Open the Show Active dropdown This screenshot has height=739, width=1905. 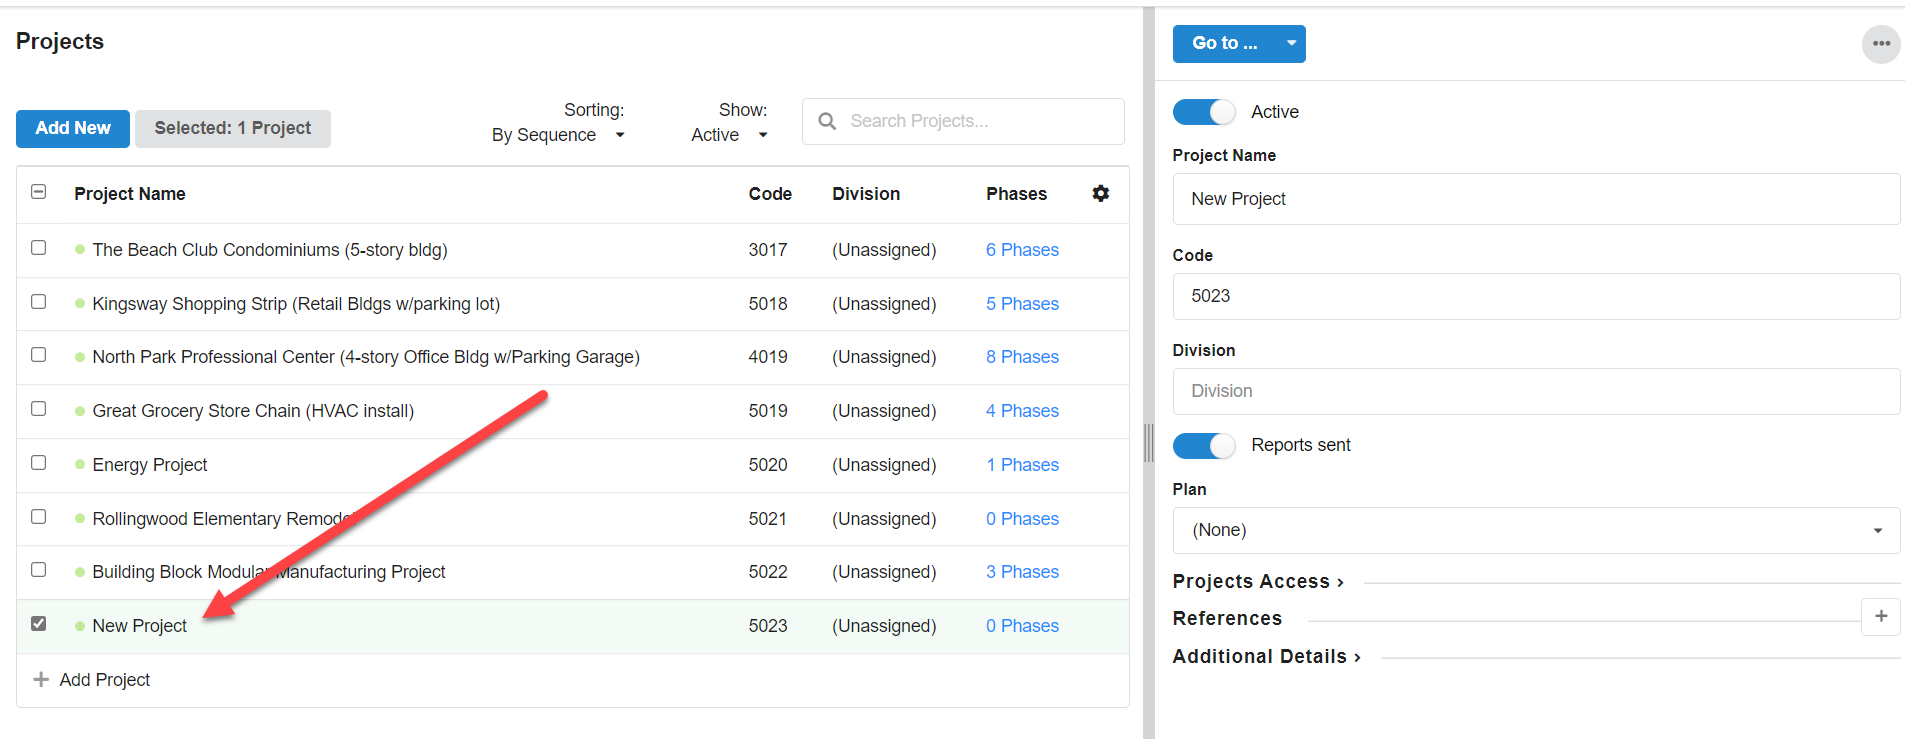(729, 135)
